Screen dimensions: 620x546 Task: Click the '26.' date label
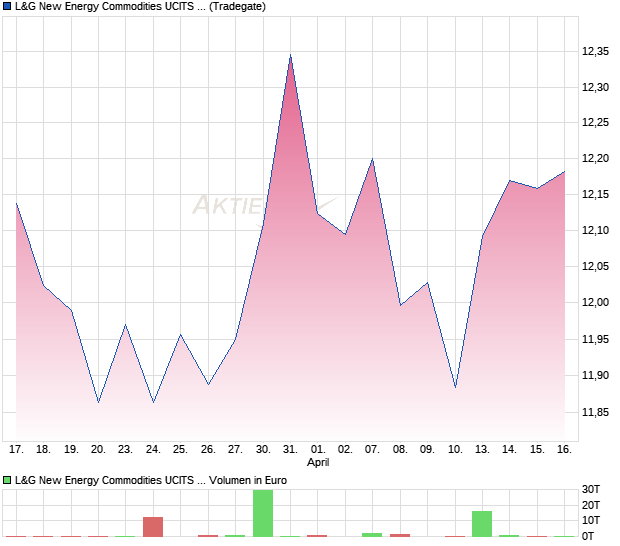pyautogui.click(x=208, y=449)
